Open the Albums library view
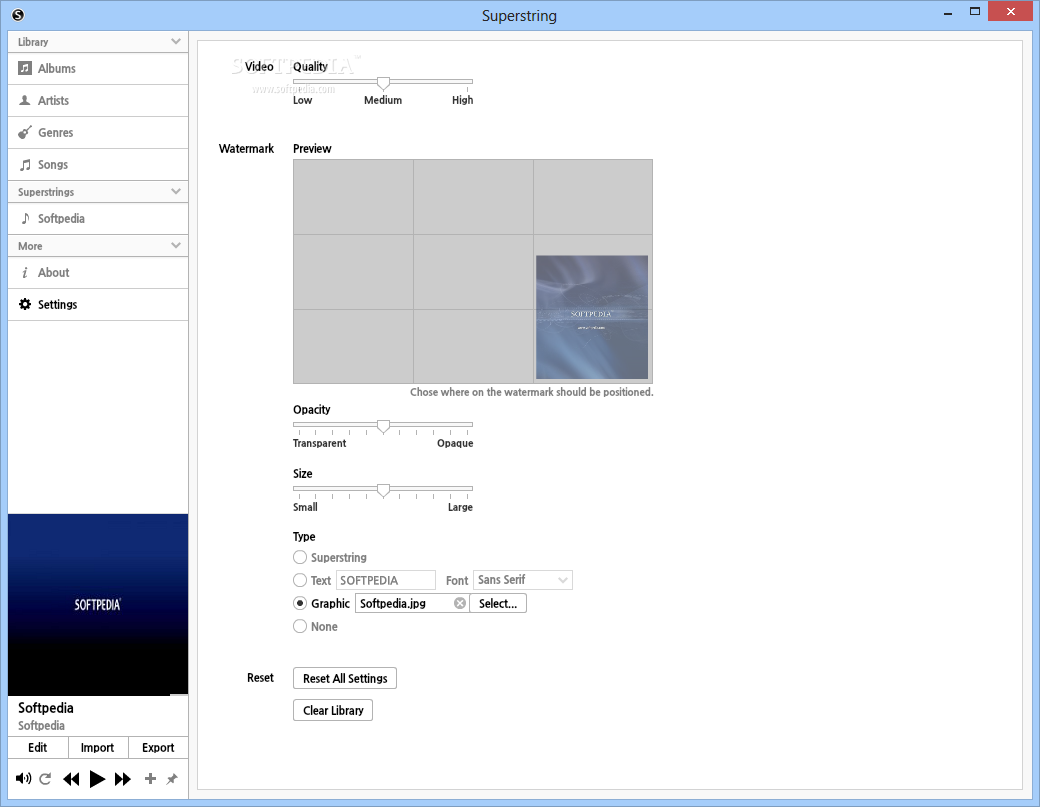The image size is (1040, 807). point(98,68)
